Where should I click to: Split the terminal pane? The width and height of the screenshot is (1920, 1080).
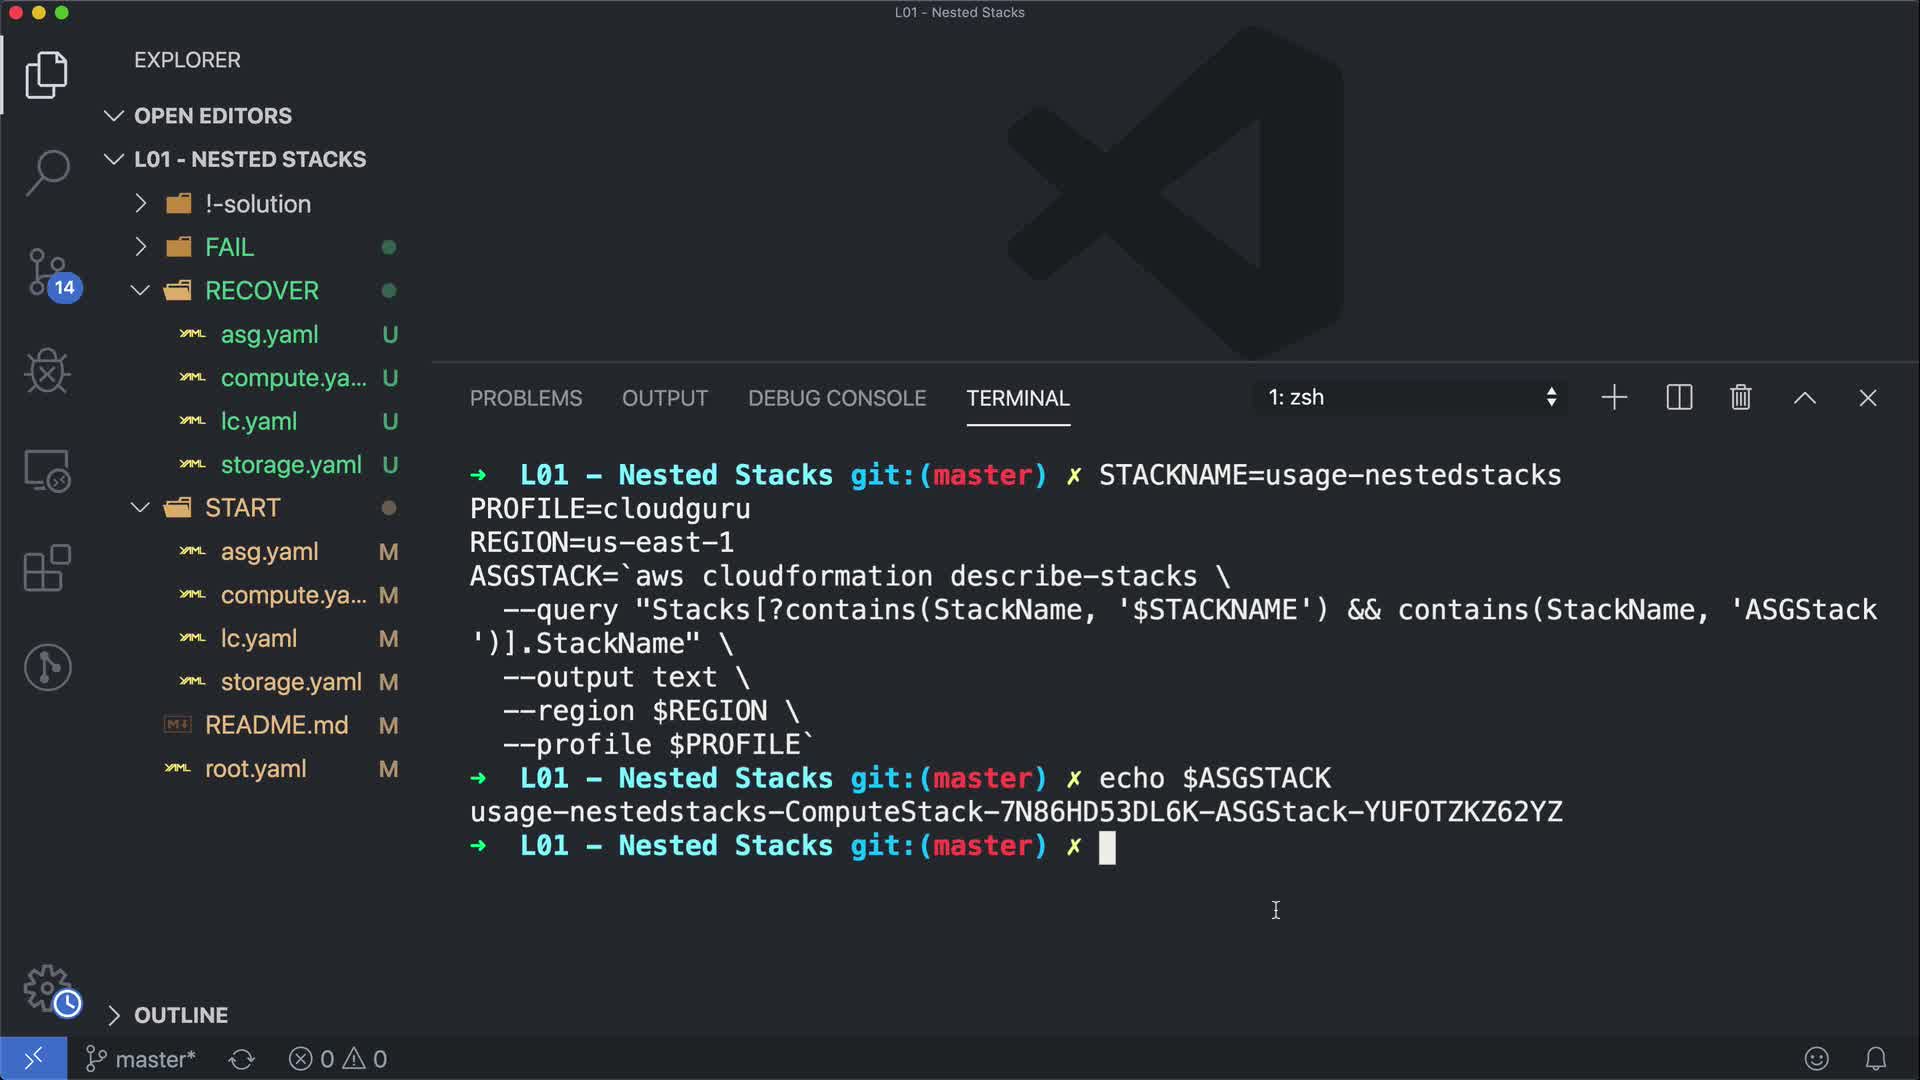coord(1679,398)
